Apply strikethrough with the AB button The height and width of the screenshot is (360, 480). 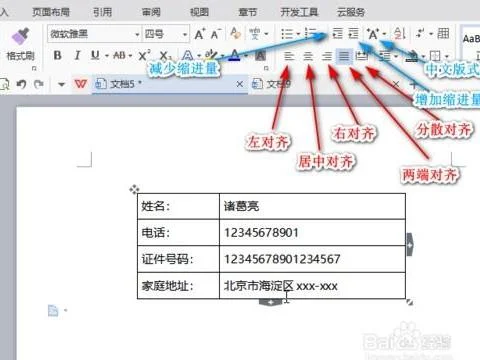tap(119, 55)
